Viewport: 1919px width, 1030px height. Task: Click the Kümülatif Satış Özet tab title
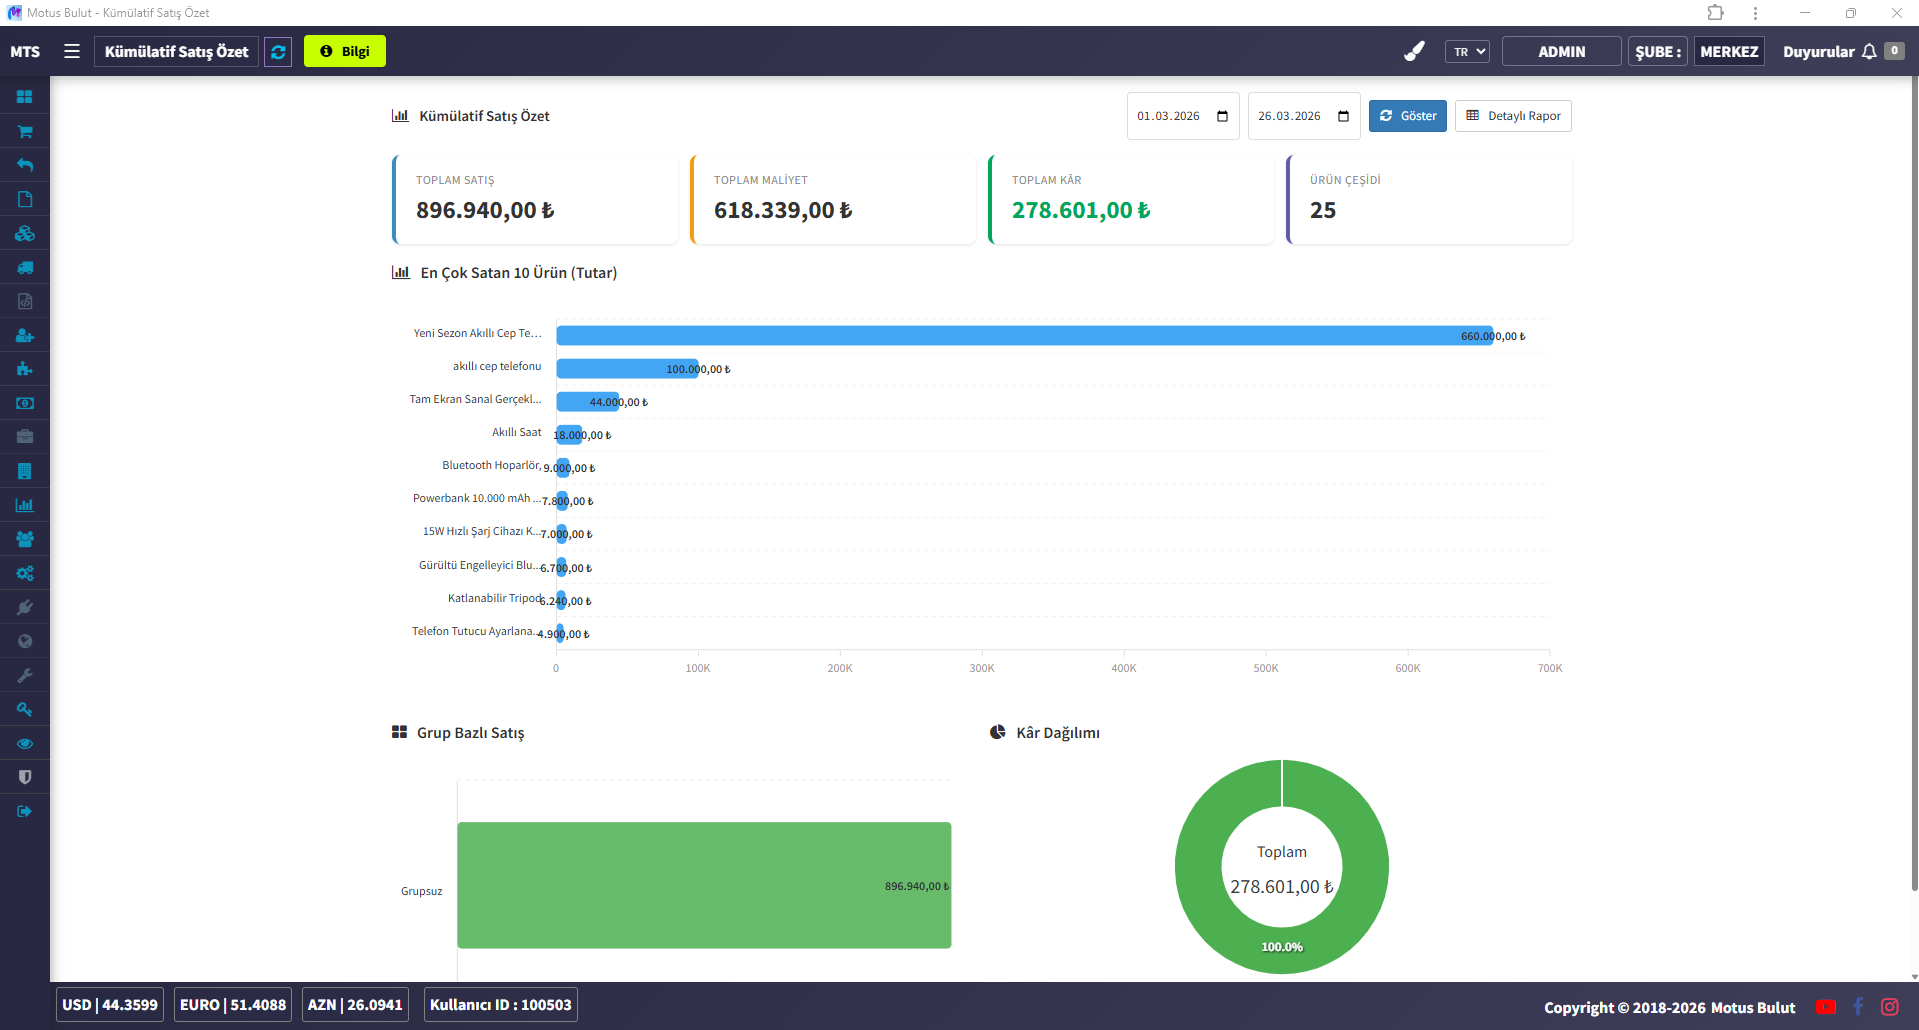tap(177, 52)
